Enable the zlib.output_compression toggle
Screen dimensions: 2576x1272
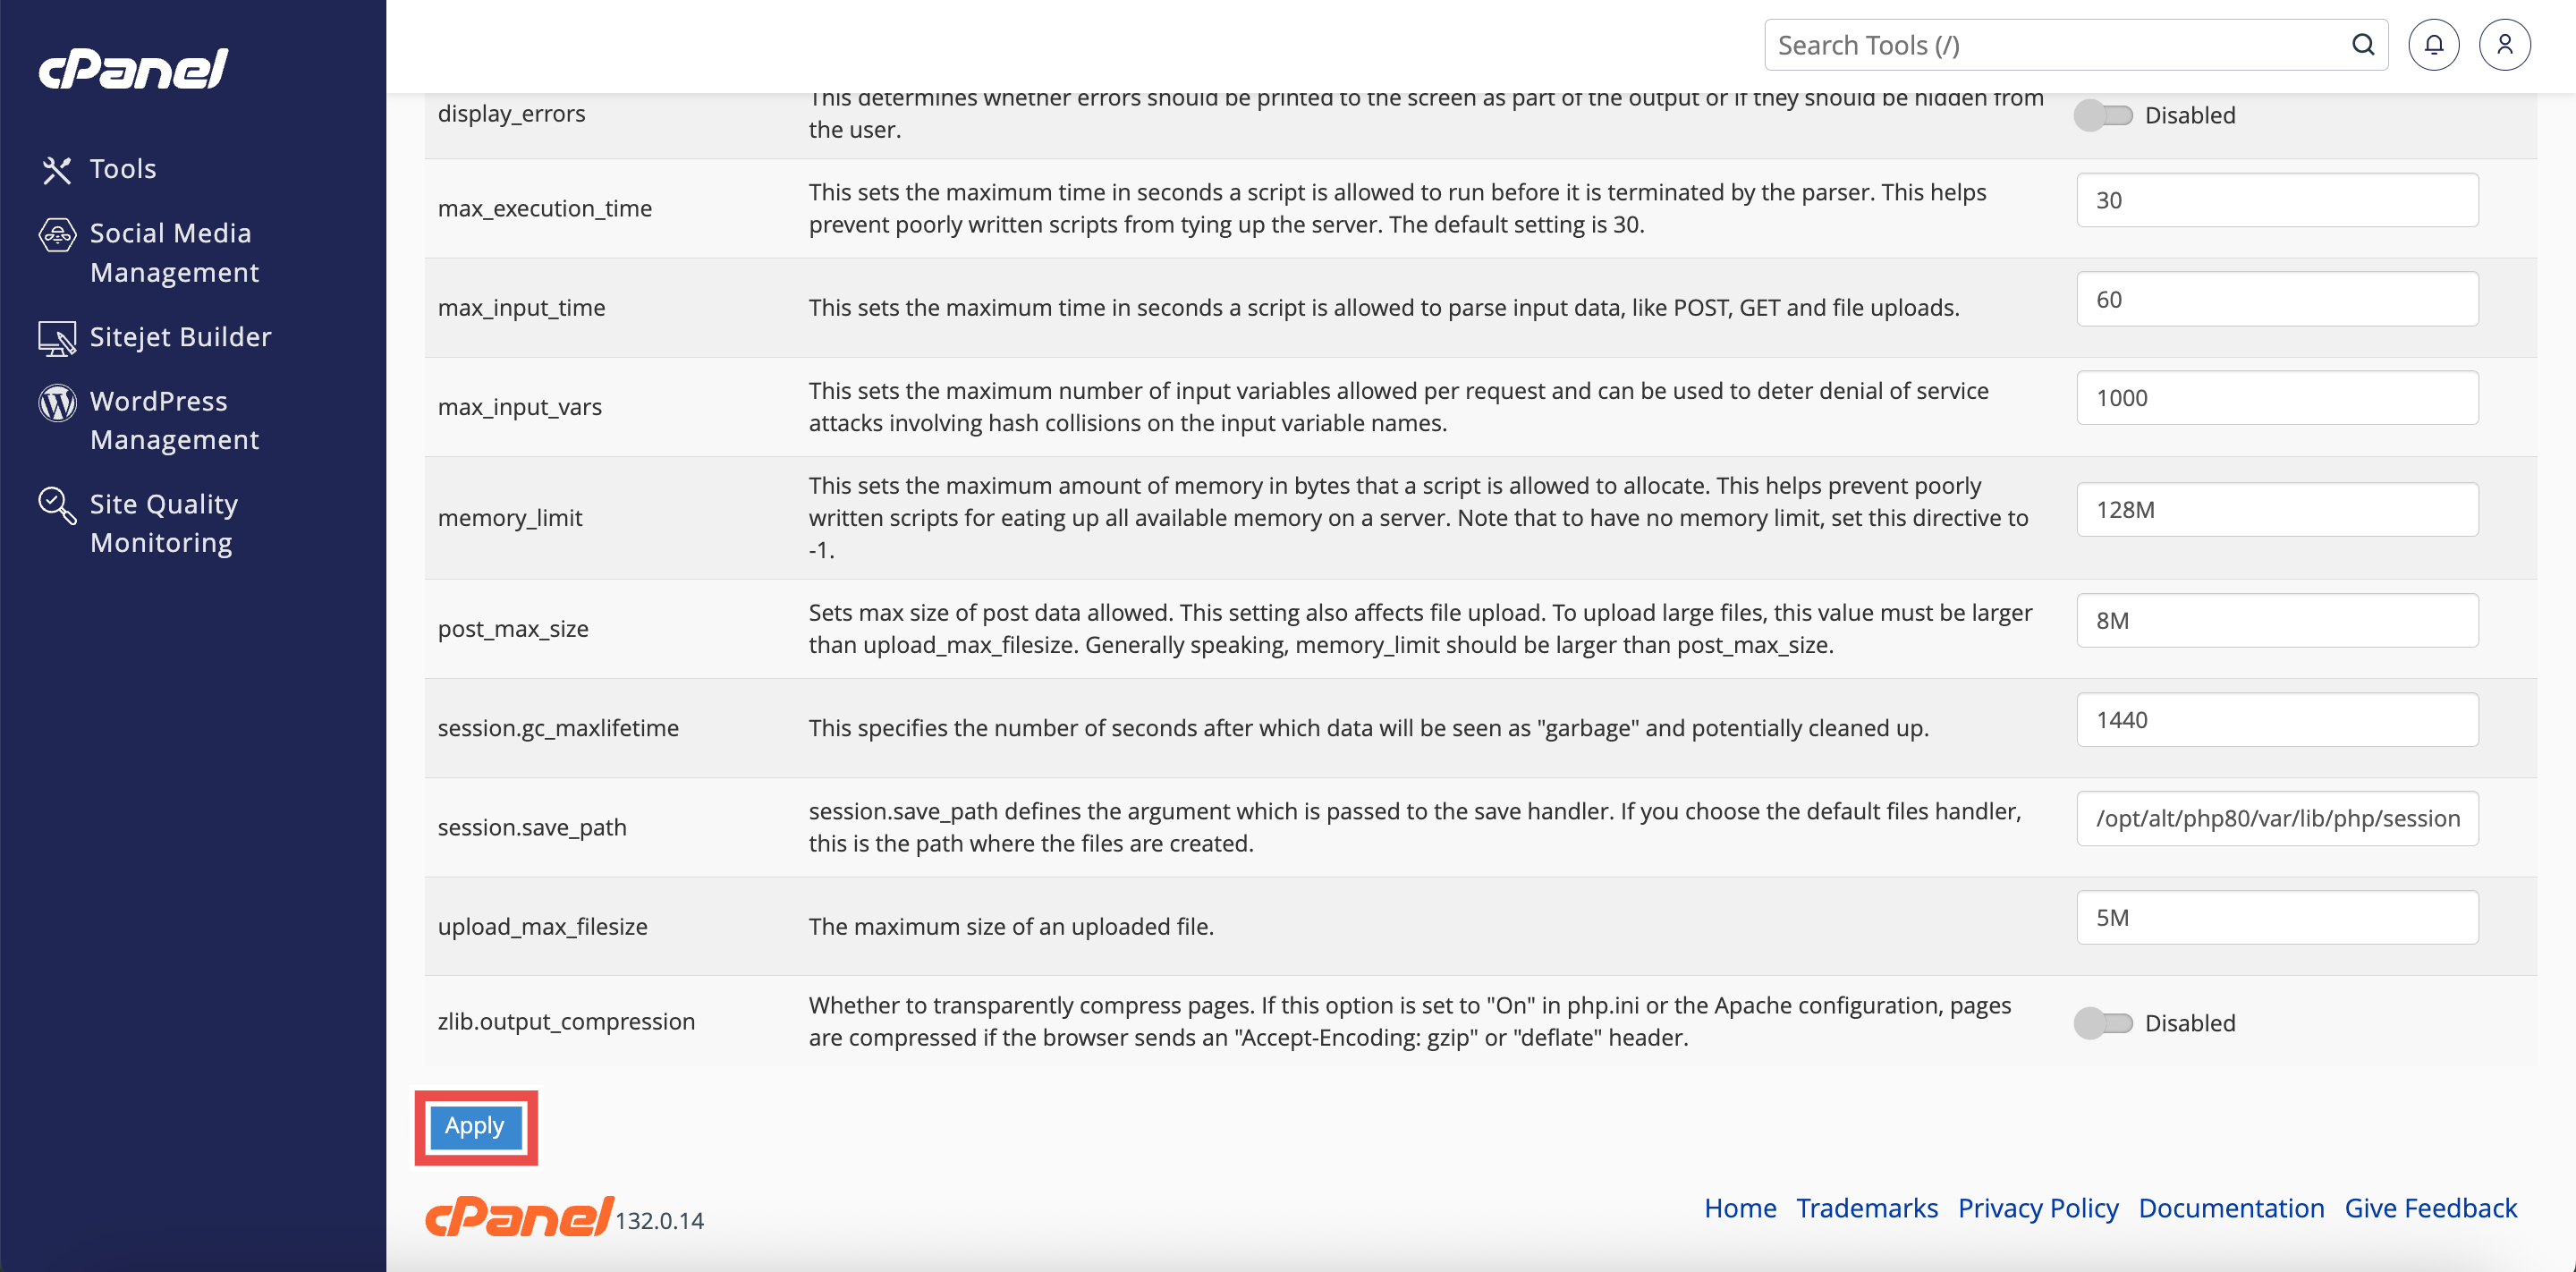(2102, 1023)
